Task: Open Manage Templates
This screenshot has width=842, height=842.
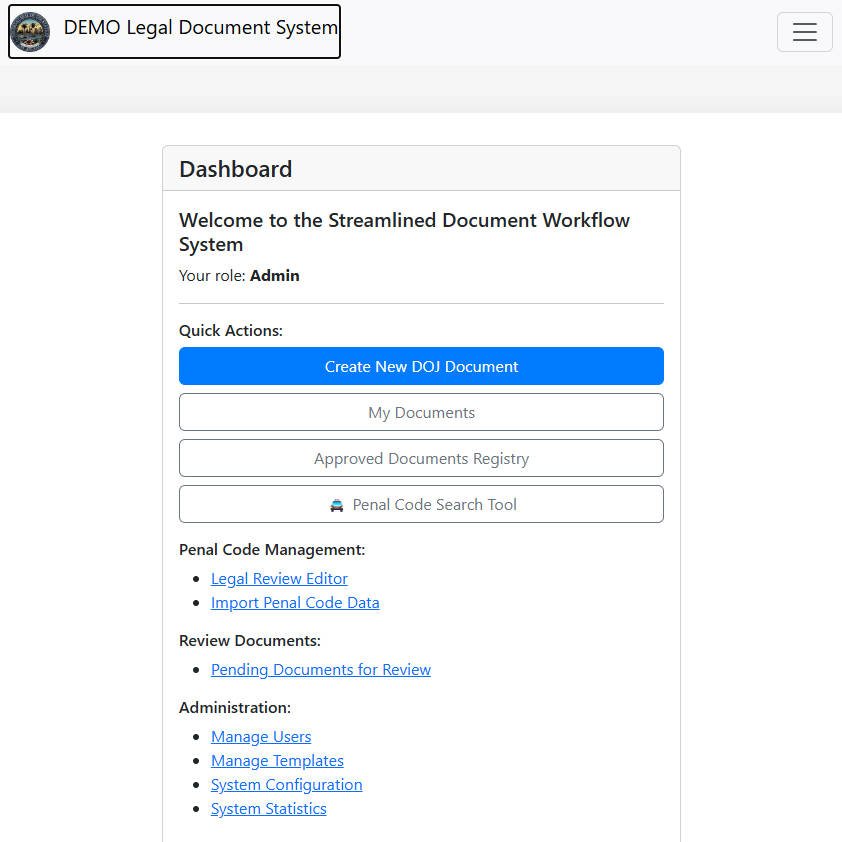Action: tap(277, 760)
